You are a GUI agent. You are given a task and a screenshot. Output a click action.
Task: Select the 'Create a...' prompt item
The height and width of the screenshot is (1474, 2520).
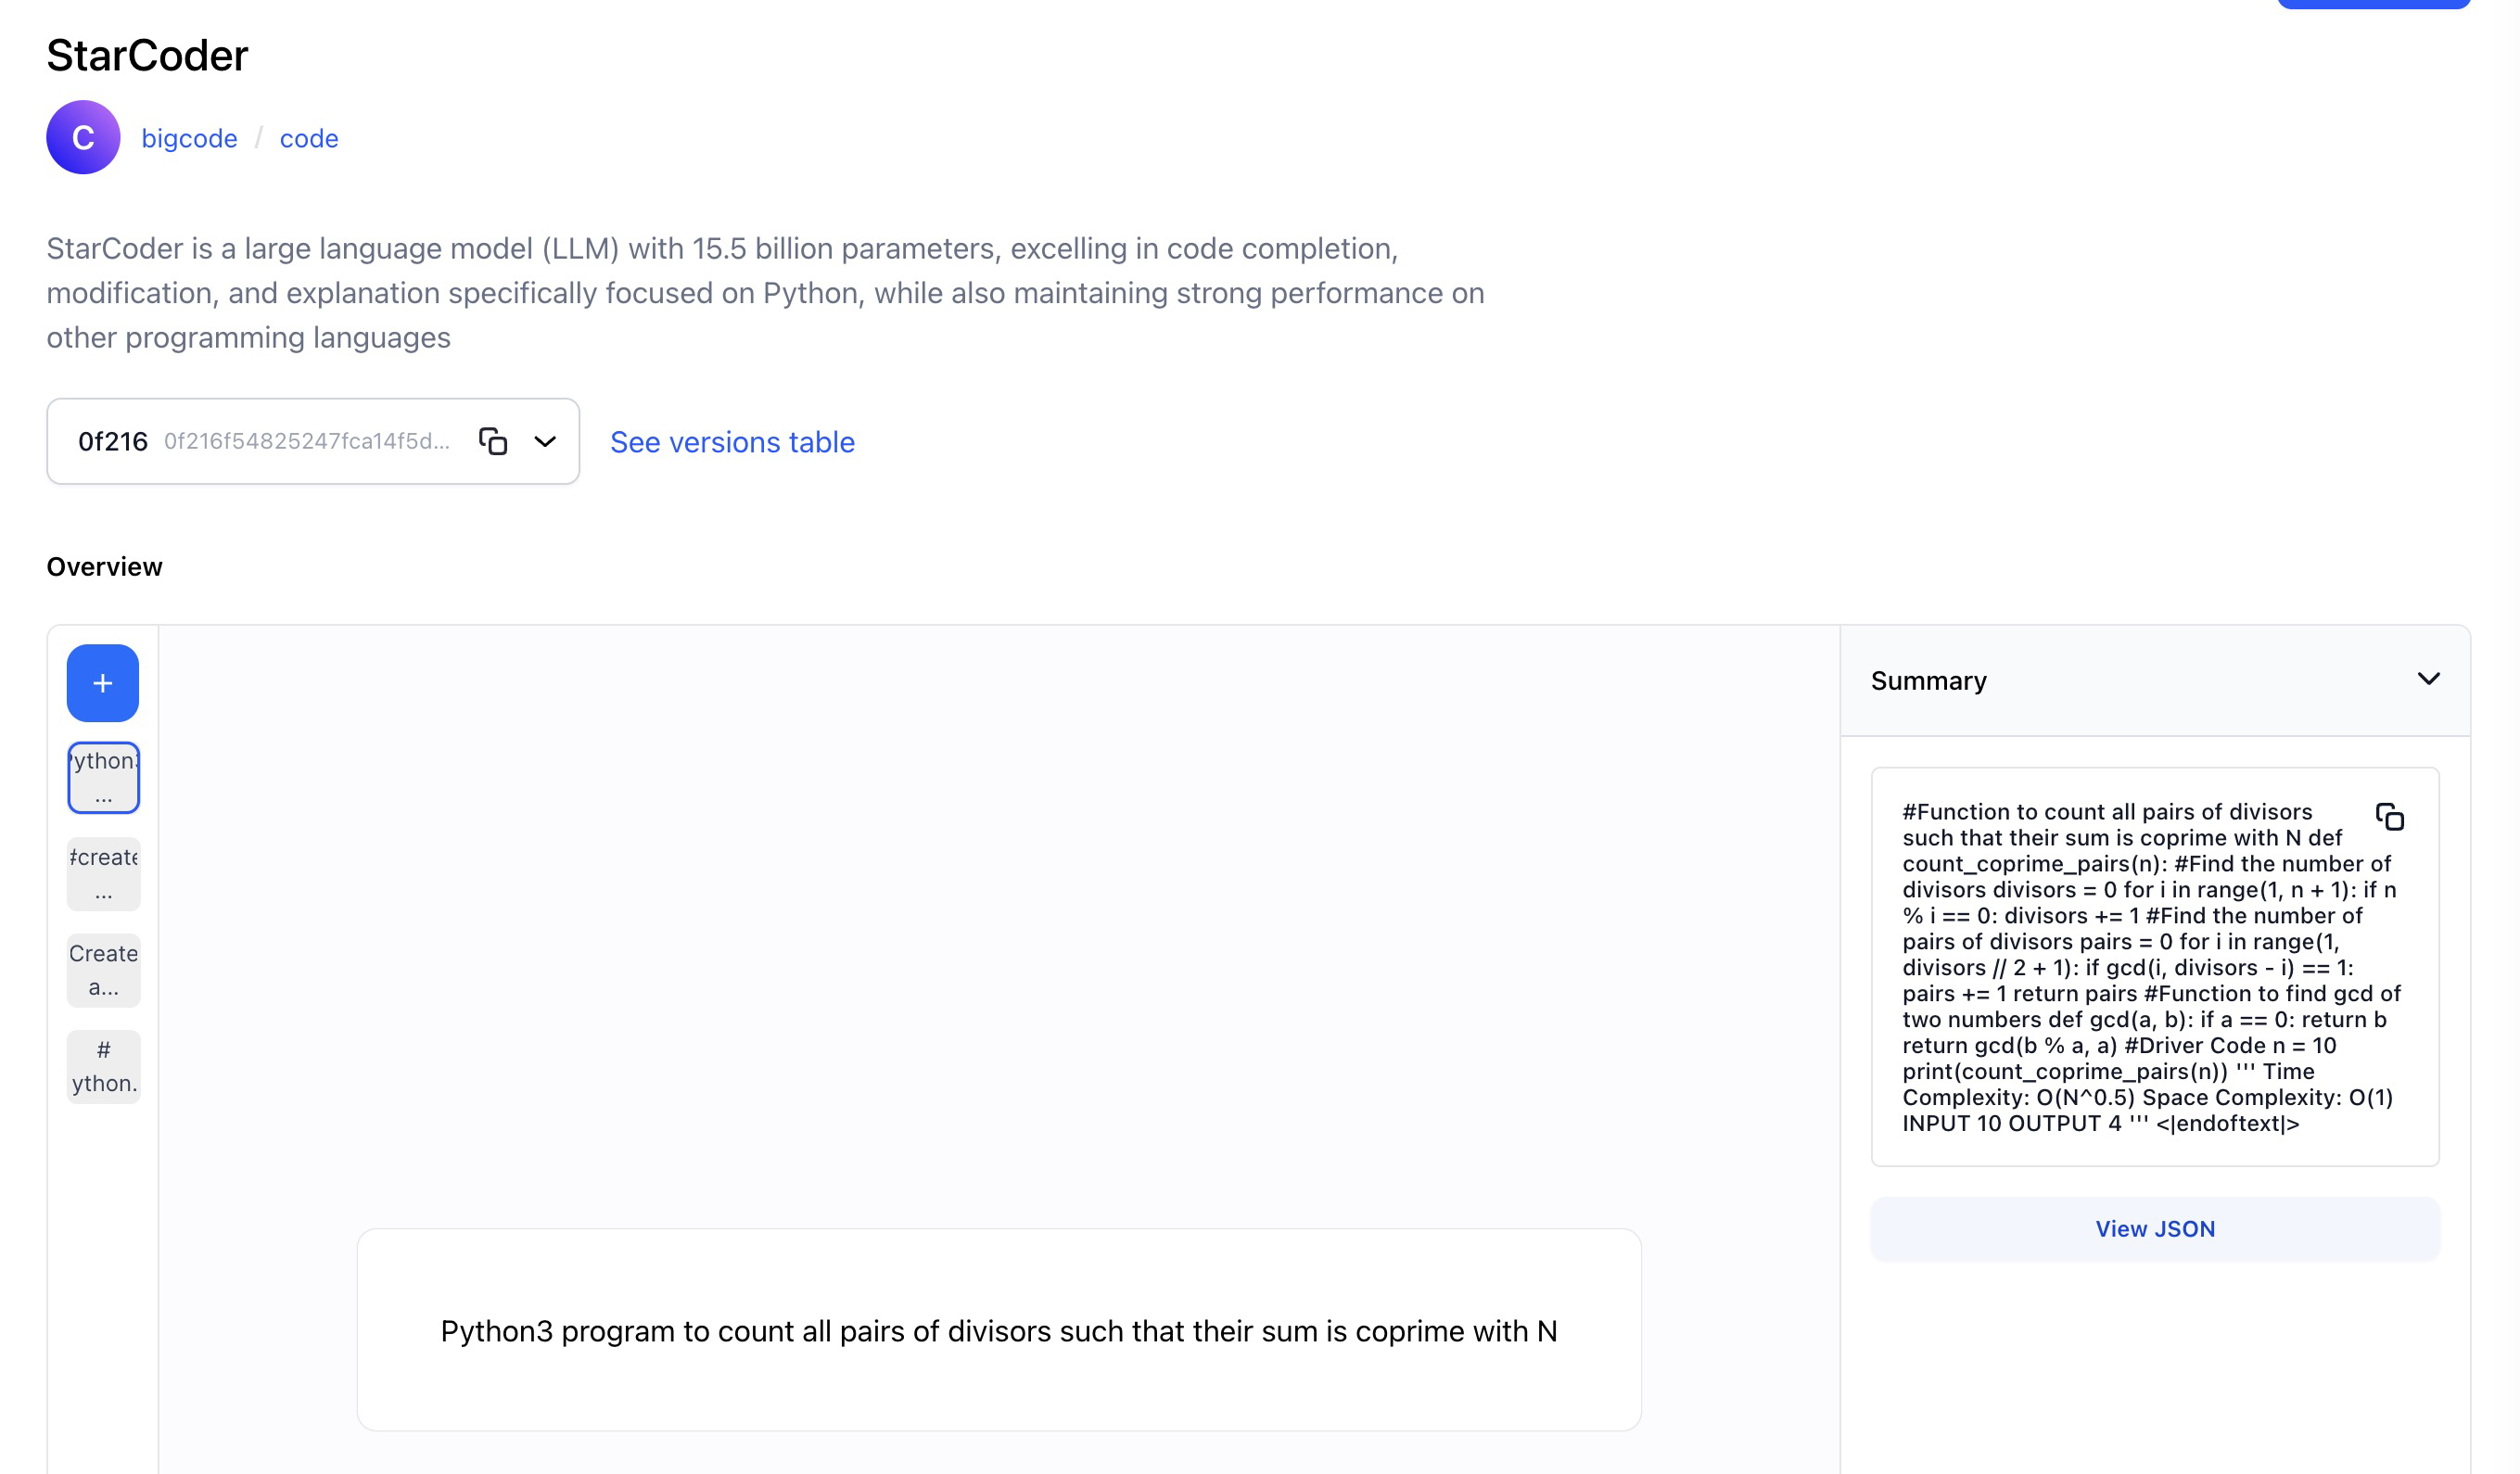click(103, 969)
